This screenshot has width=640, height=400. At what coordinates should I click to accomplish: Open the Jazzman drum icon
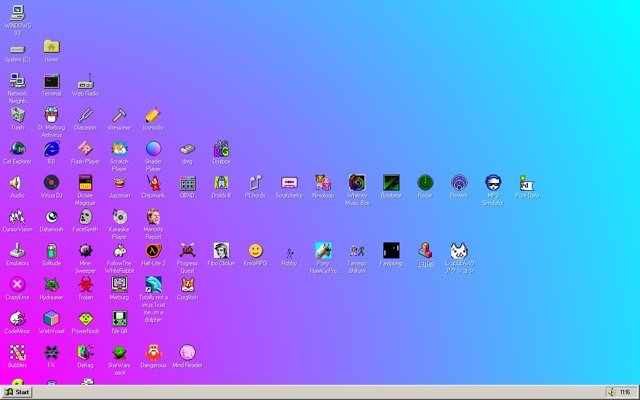(119, 183)
